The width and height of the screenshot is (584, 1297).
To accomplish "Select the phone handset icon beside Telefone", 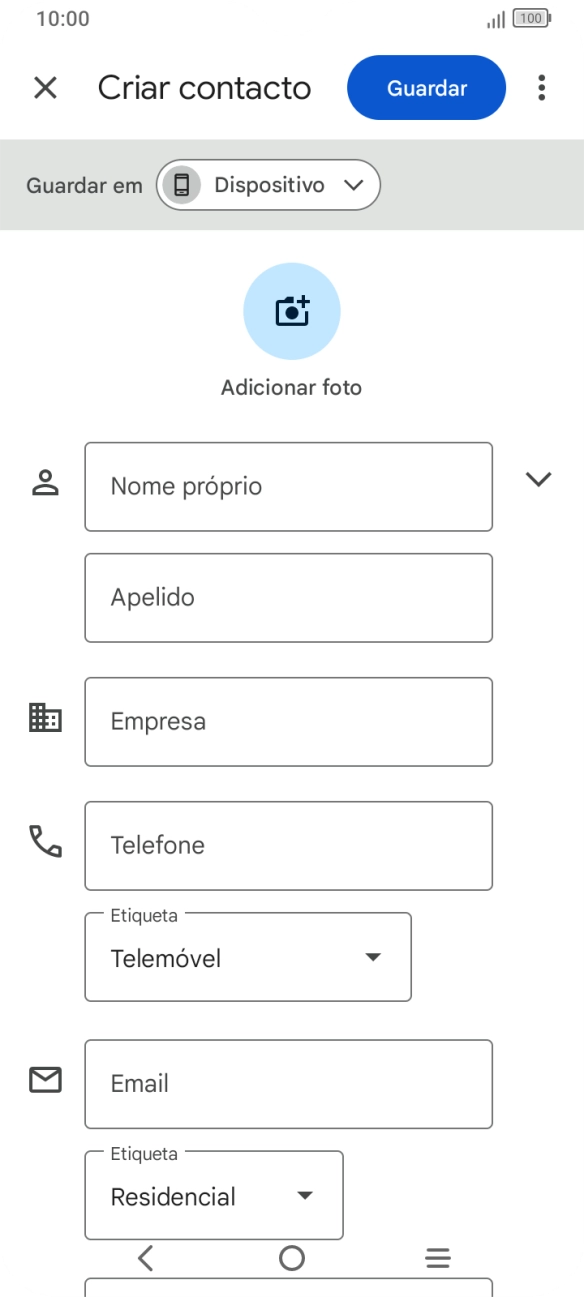I will 44,841.
